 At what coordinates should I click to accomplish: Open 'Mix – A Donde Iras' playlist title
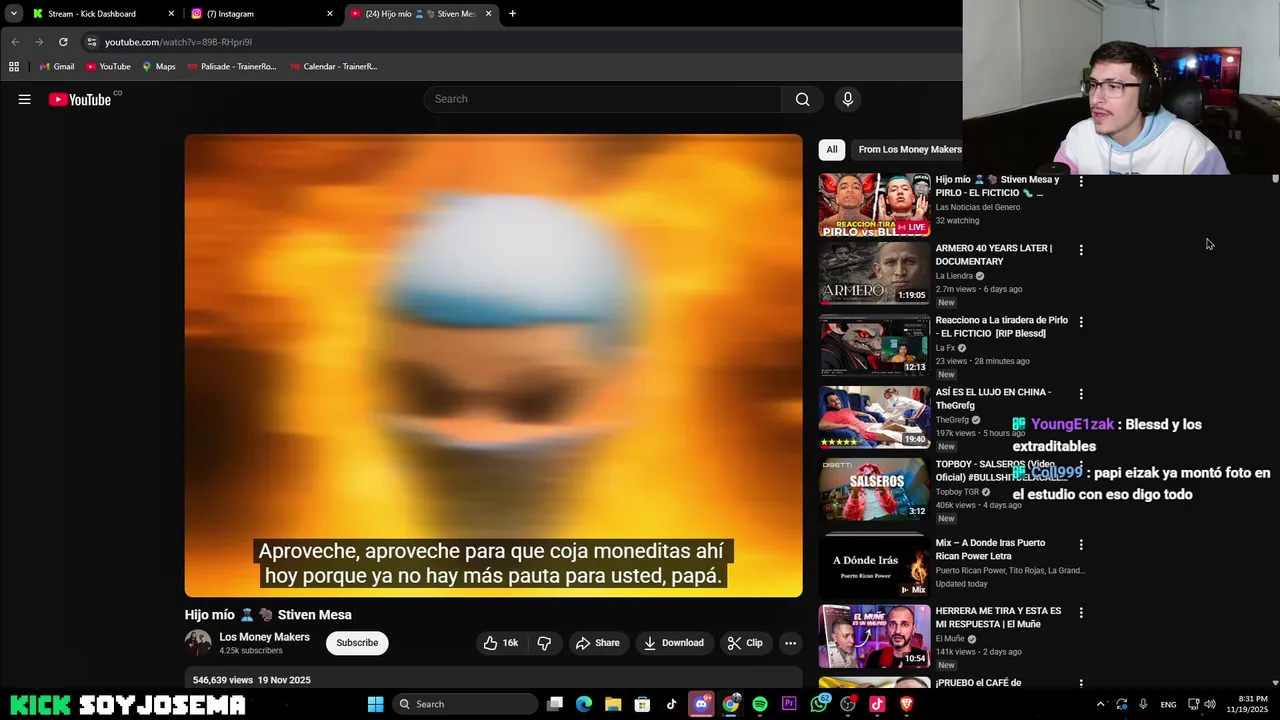(990, 549)
